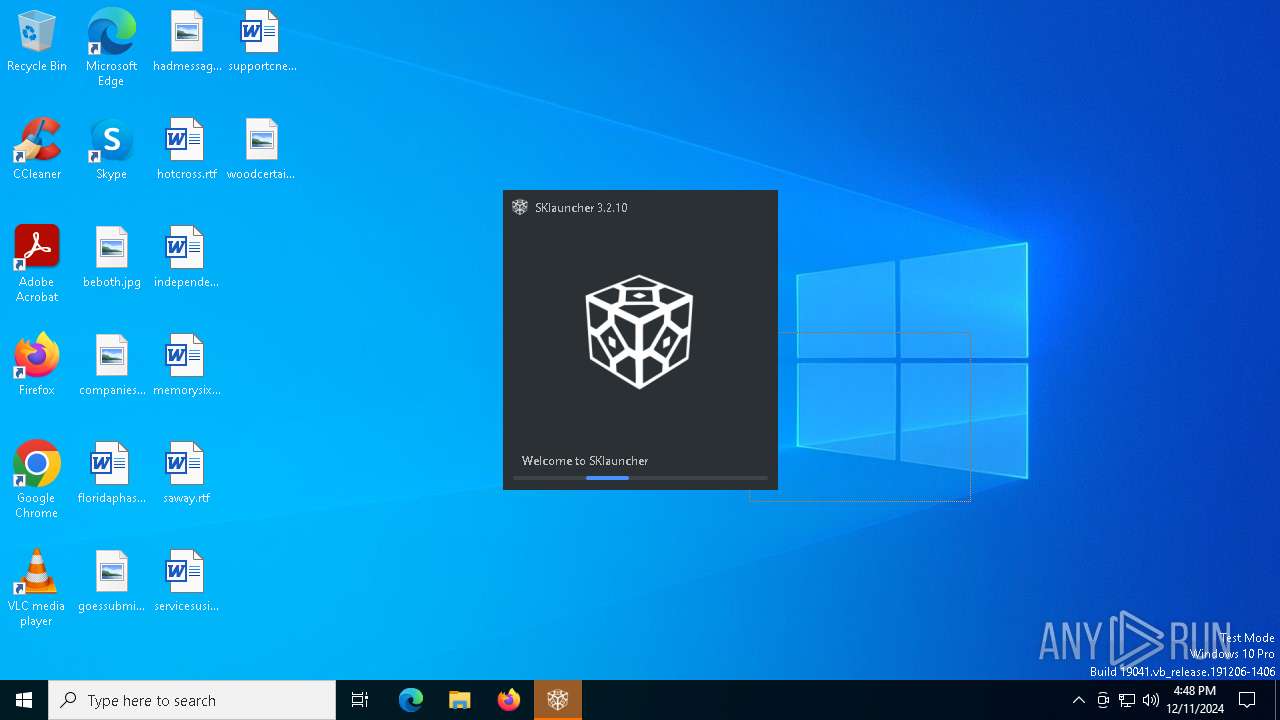Select the floridaphas... Word document

pyautogui.click(x=111, y=473)
